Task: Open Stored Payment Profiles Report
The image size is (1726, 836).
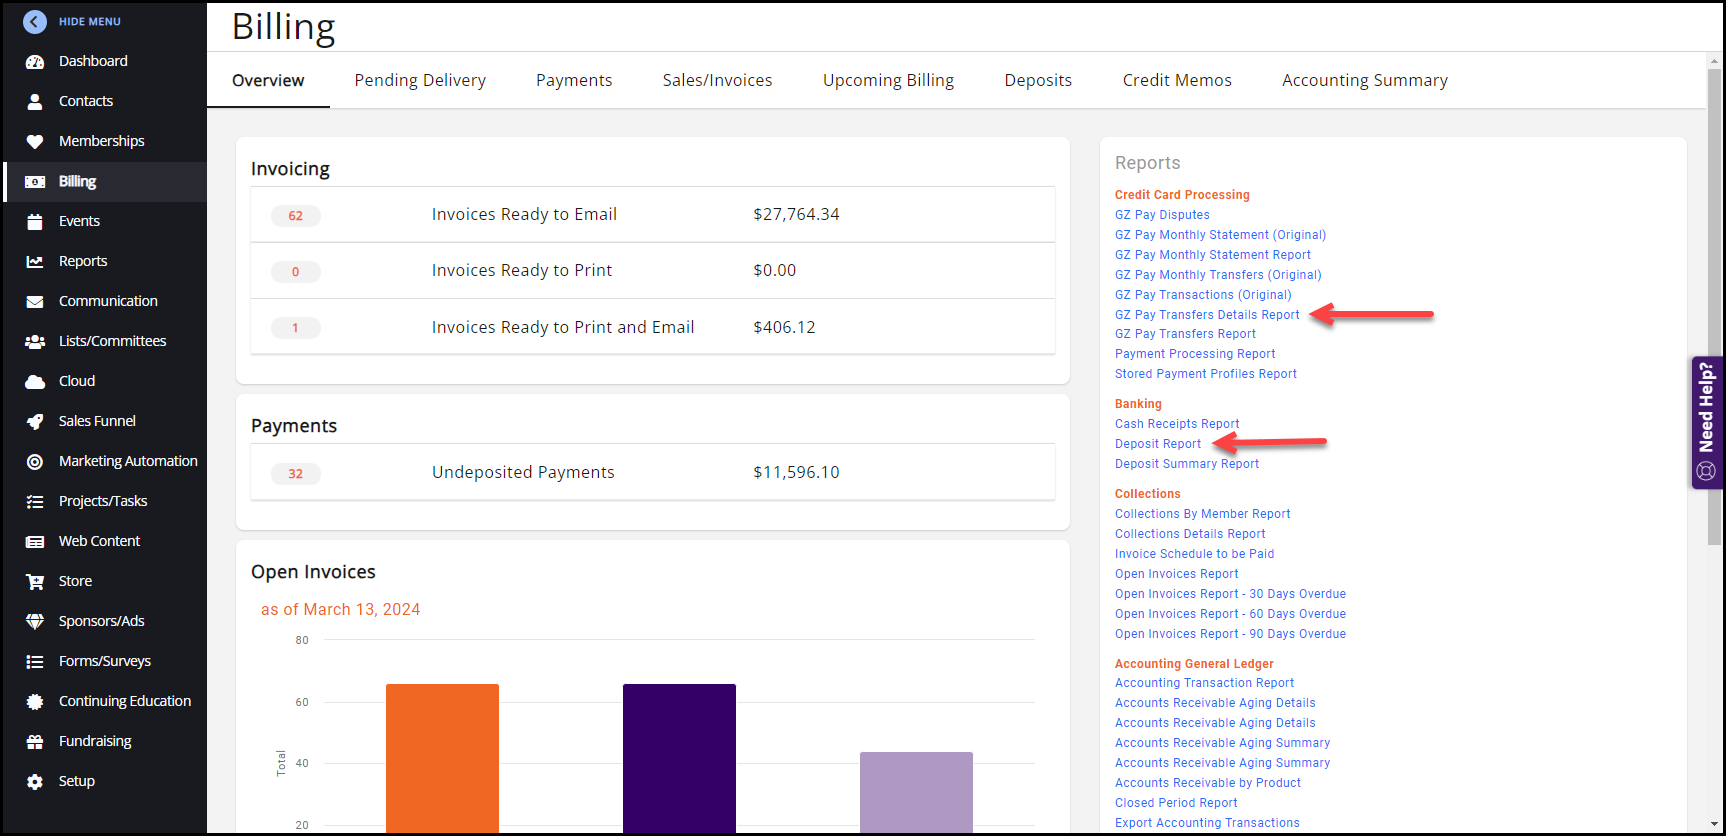Action: coord(1206,374)
